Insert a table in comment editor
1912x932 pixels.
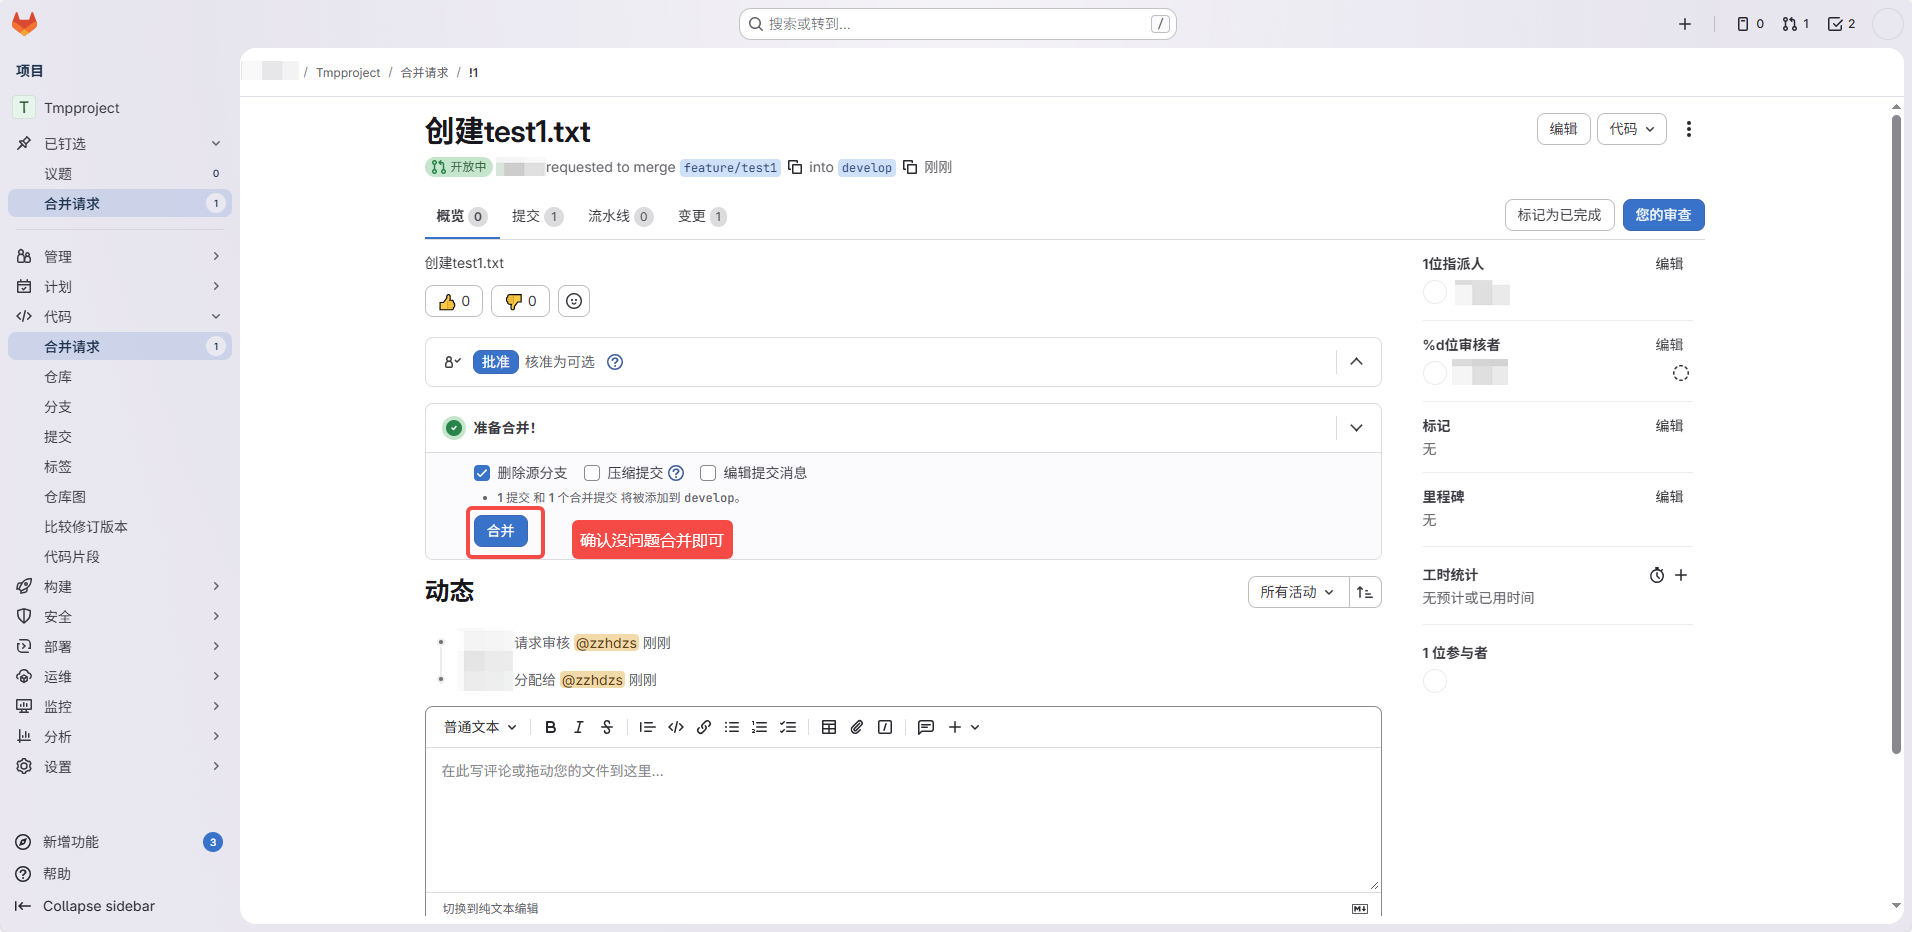click(x=829, y=727)
